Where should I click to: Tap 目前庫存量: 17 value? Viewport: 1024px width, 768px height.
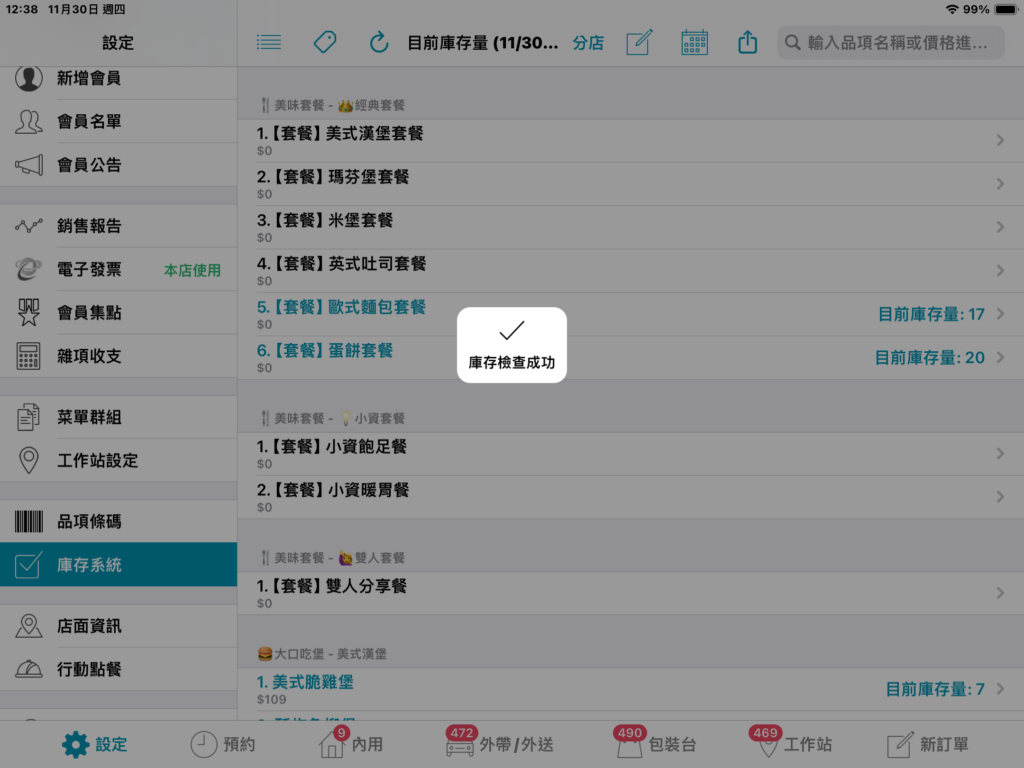931,314
